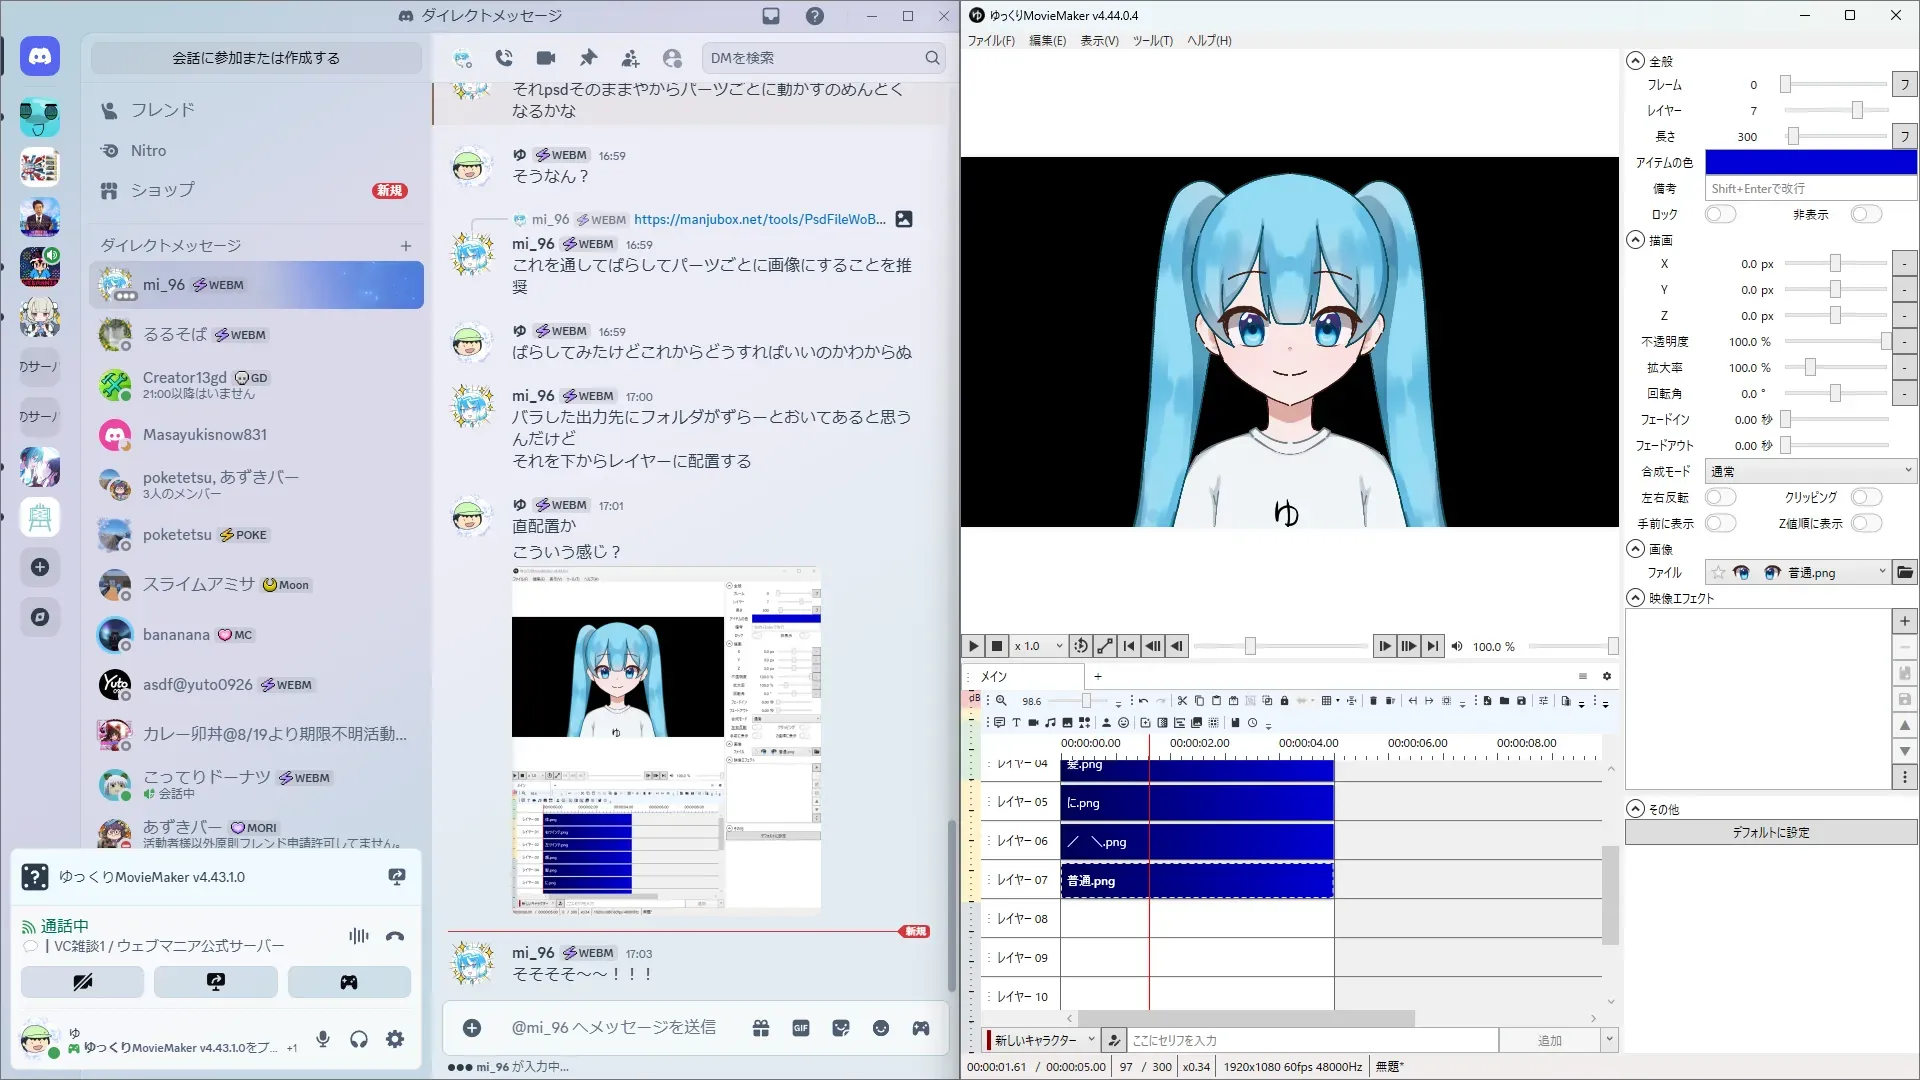1920x1080 pixels.
Task: Click the save project floppy icon
Action: (1521, 701)
